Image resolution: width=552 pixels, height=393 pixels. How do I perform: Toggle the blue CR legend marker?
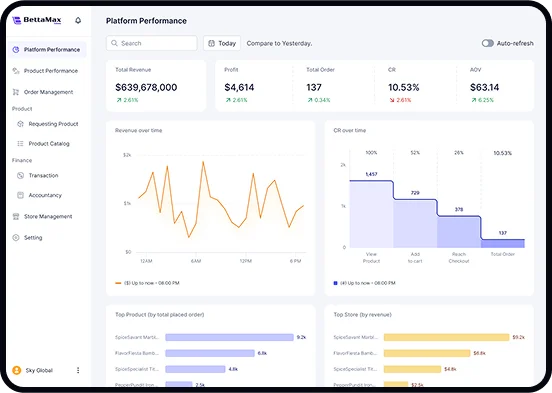click(335, 283)
